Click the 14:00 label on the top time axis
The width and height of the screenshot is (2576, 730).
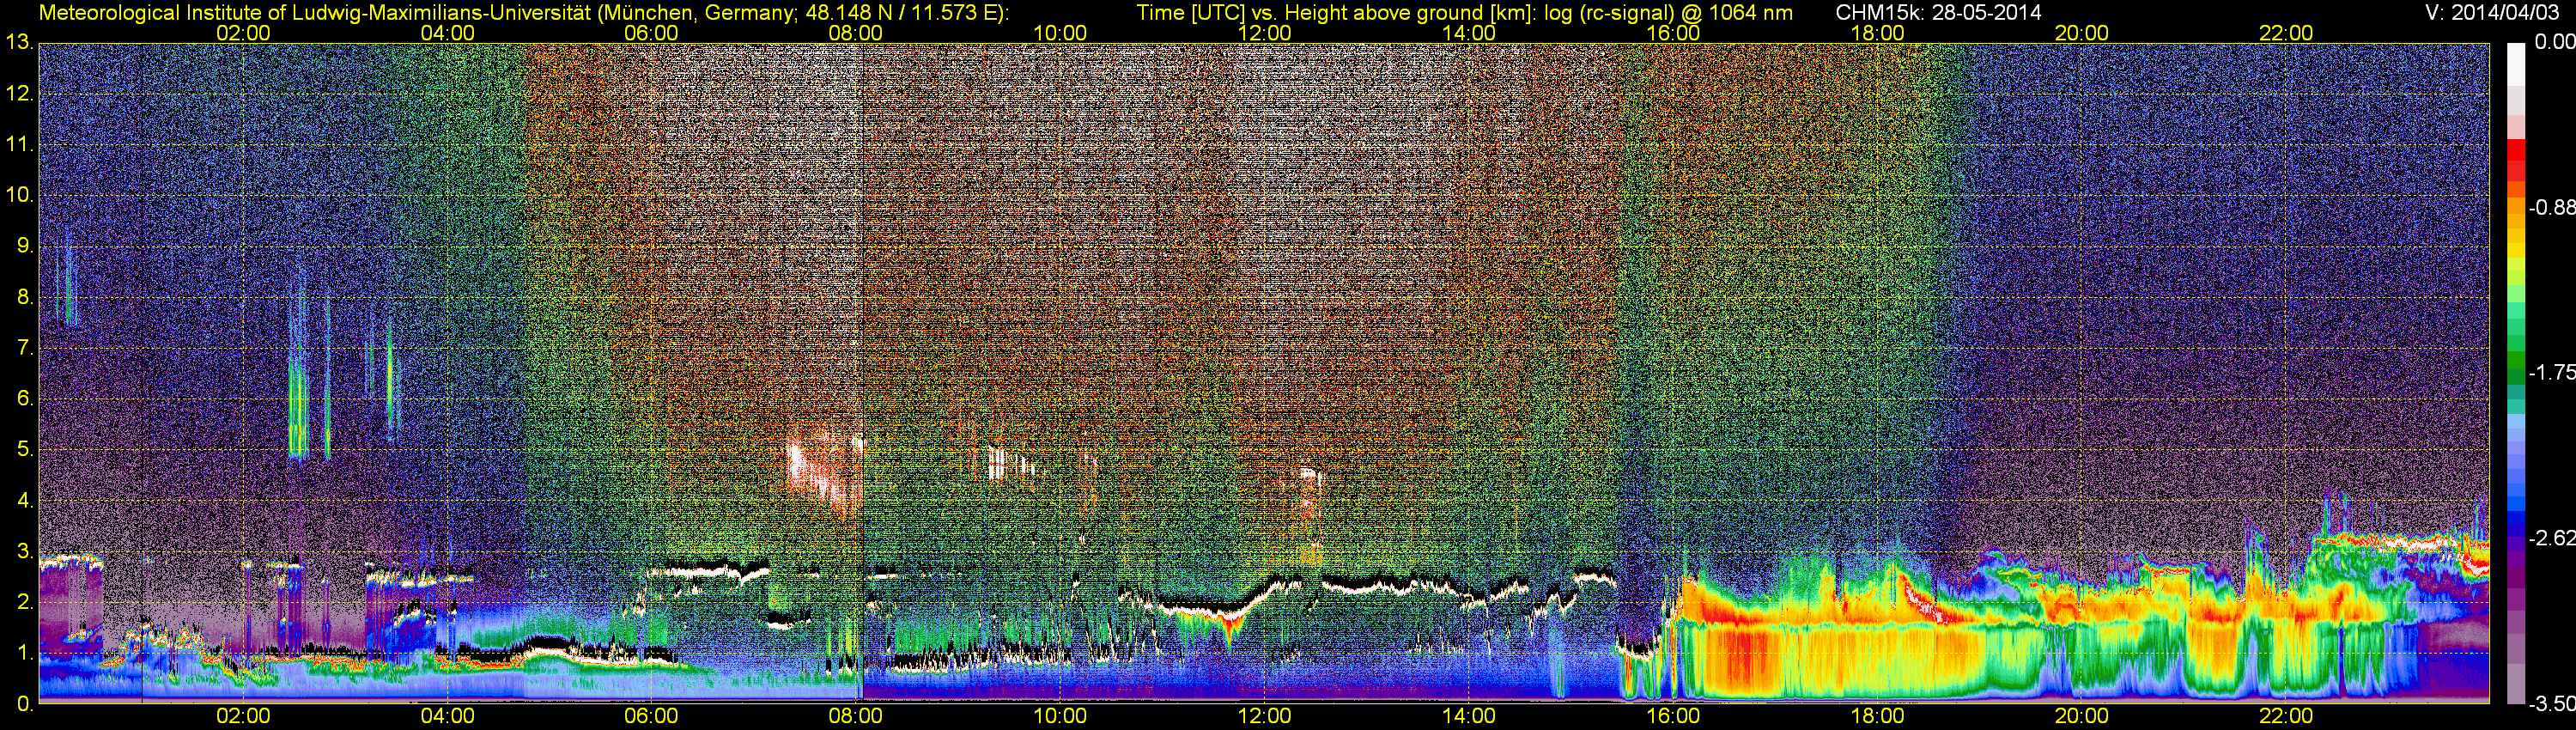click(1469, 33)
